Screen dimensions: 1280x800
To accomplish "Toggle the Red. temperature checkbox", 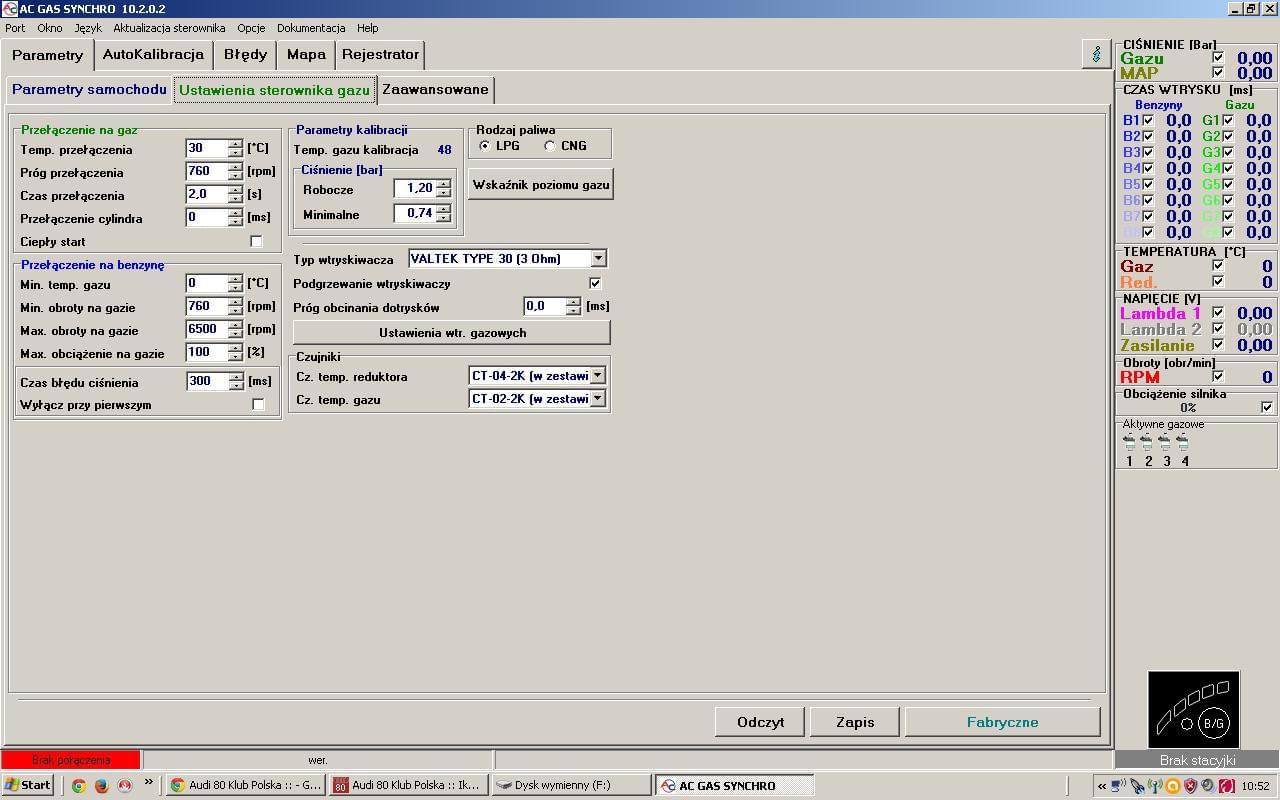I will (x=1217, y=281).
